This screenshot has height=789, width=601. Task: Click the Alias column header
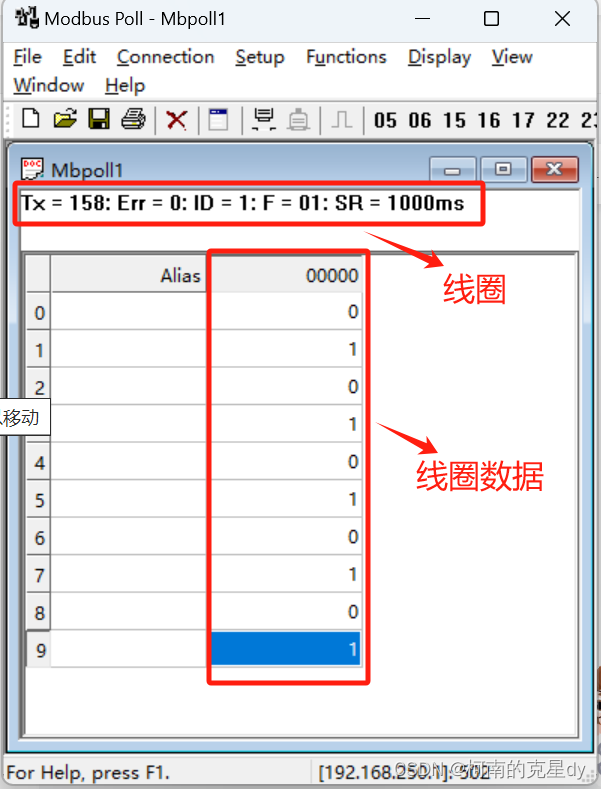tap(129, 275)
